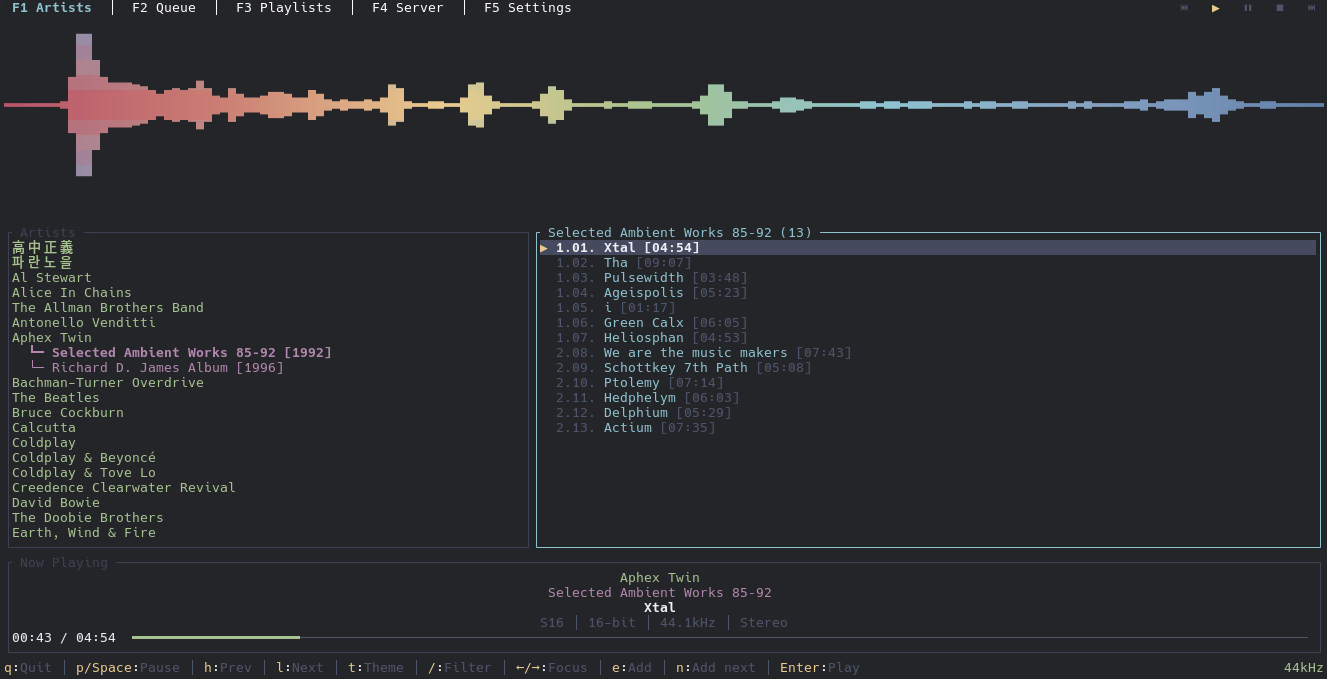Expand the Al Stewart artist

coord(52,278)
